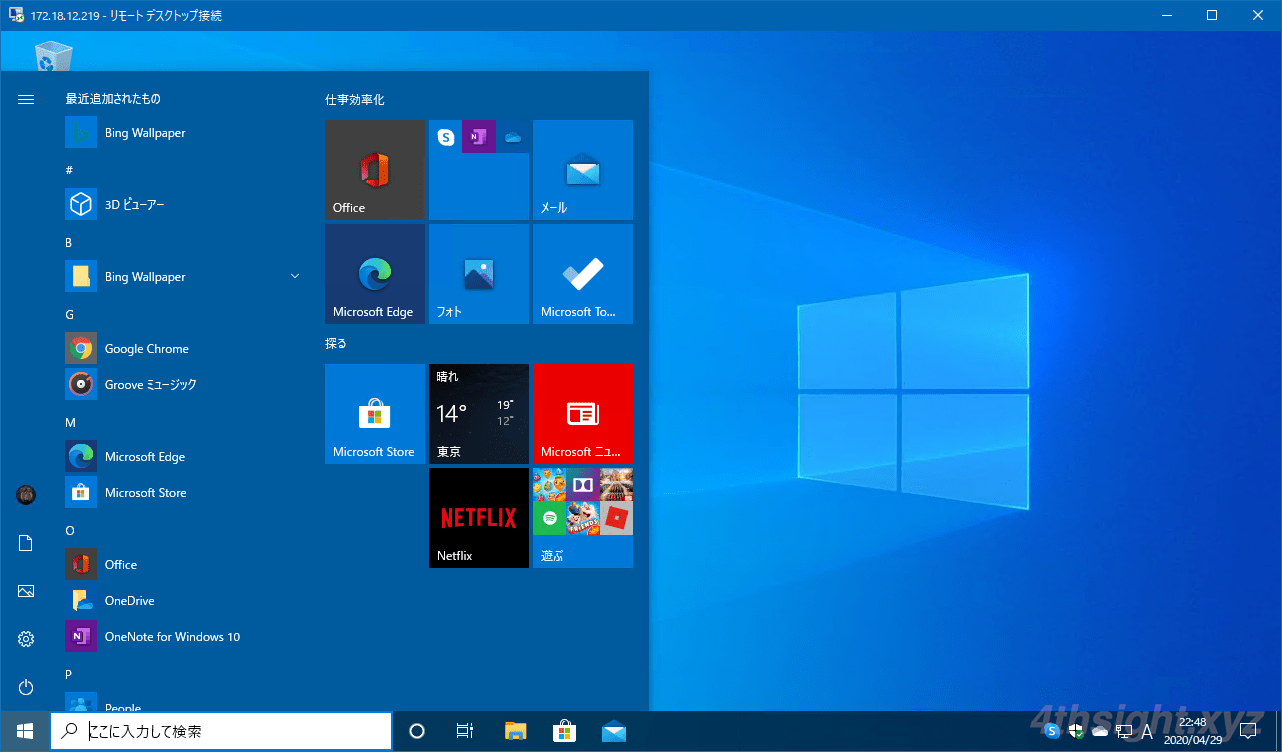This screenshot has height=752, width=1282.
Task: Open the clock showing 22:48
Action: 1192,731
